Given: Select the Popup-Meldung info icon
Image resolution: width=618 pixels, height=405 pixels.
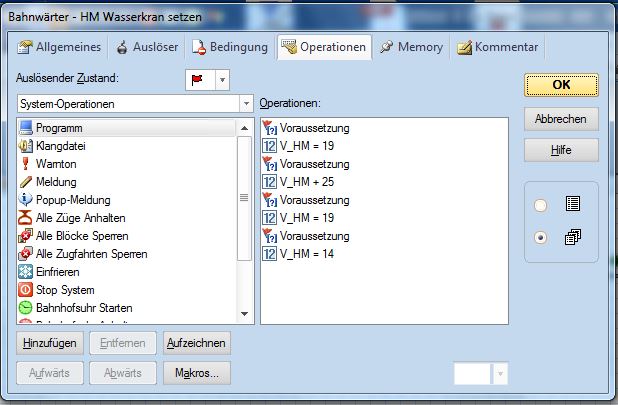Looking at the screenshot, I should (26, 200).
